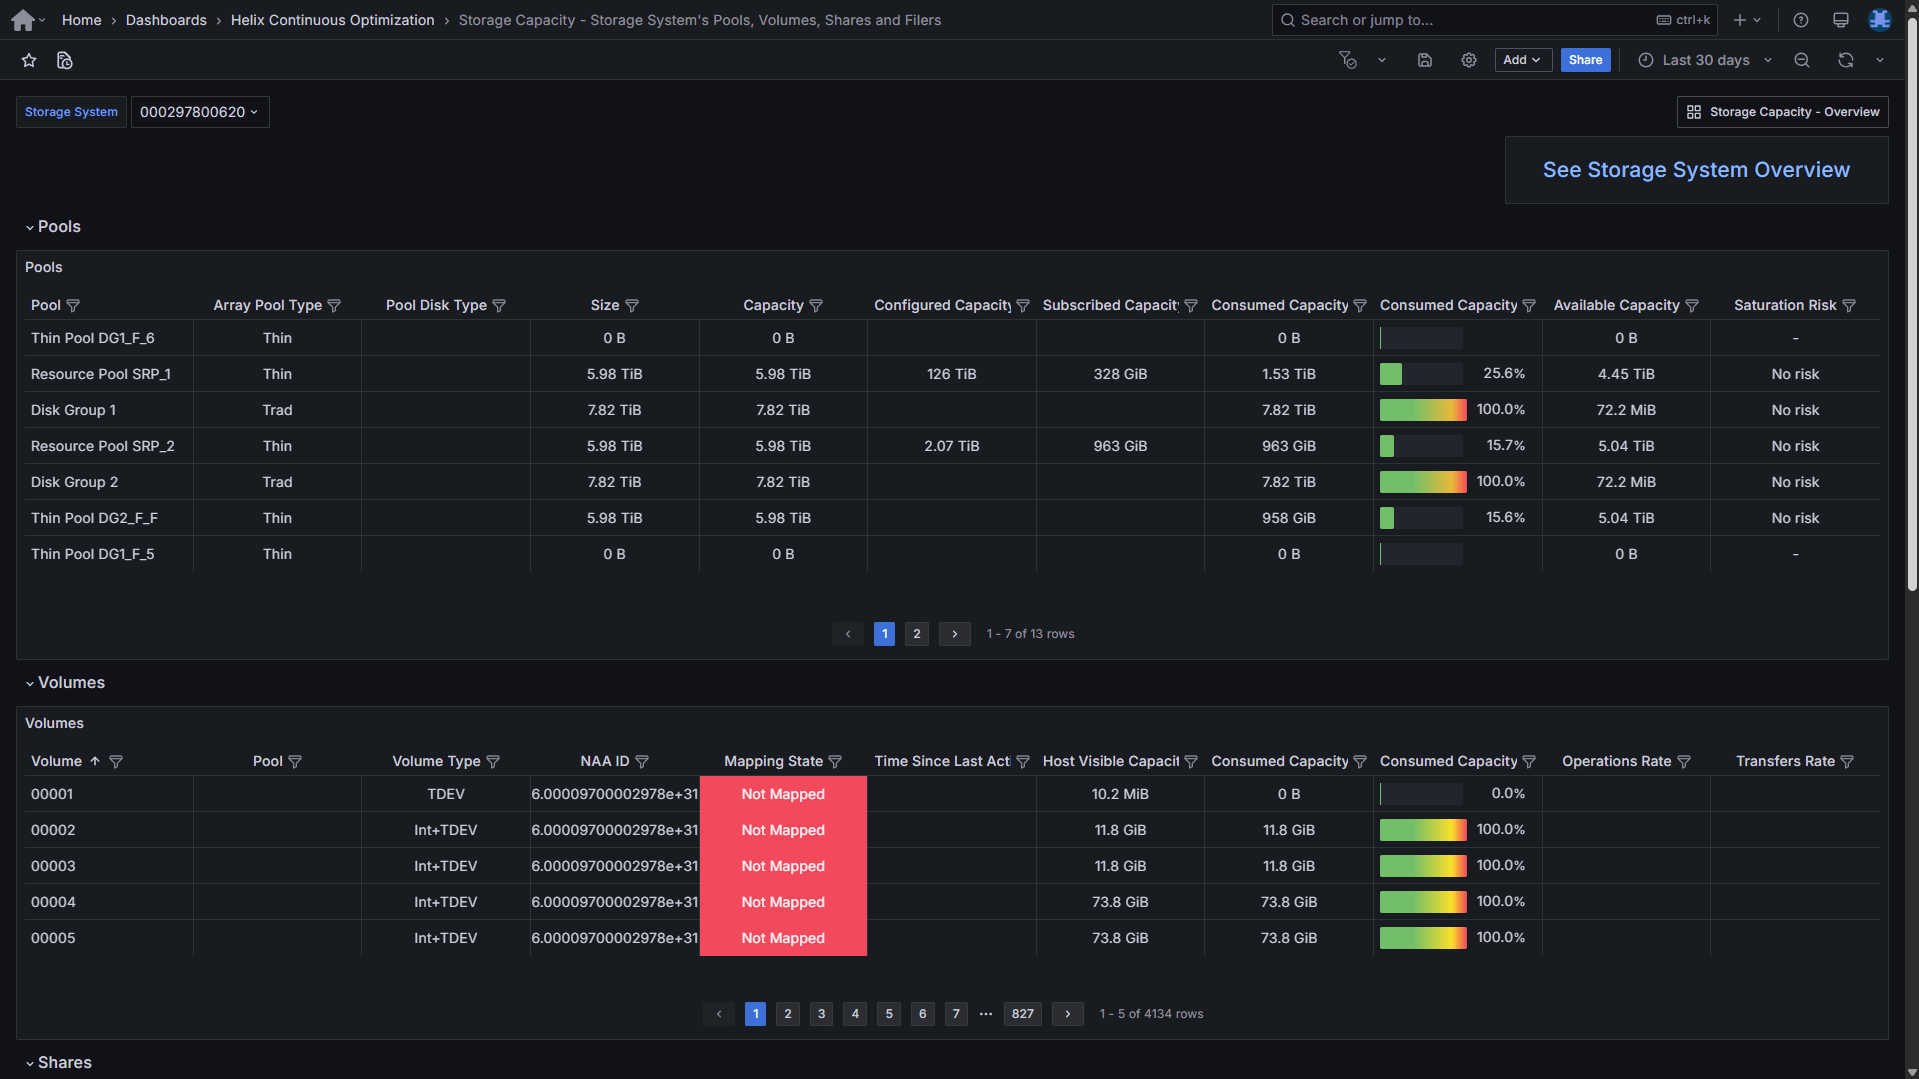Open the Storage System 000297800620 dropdown

click(x=199, y=112)
